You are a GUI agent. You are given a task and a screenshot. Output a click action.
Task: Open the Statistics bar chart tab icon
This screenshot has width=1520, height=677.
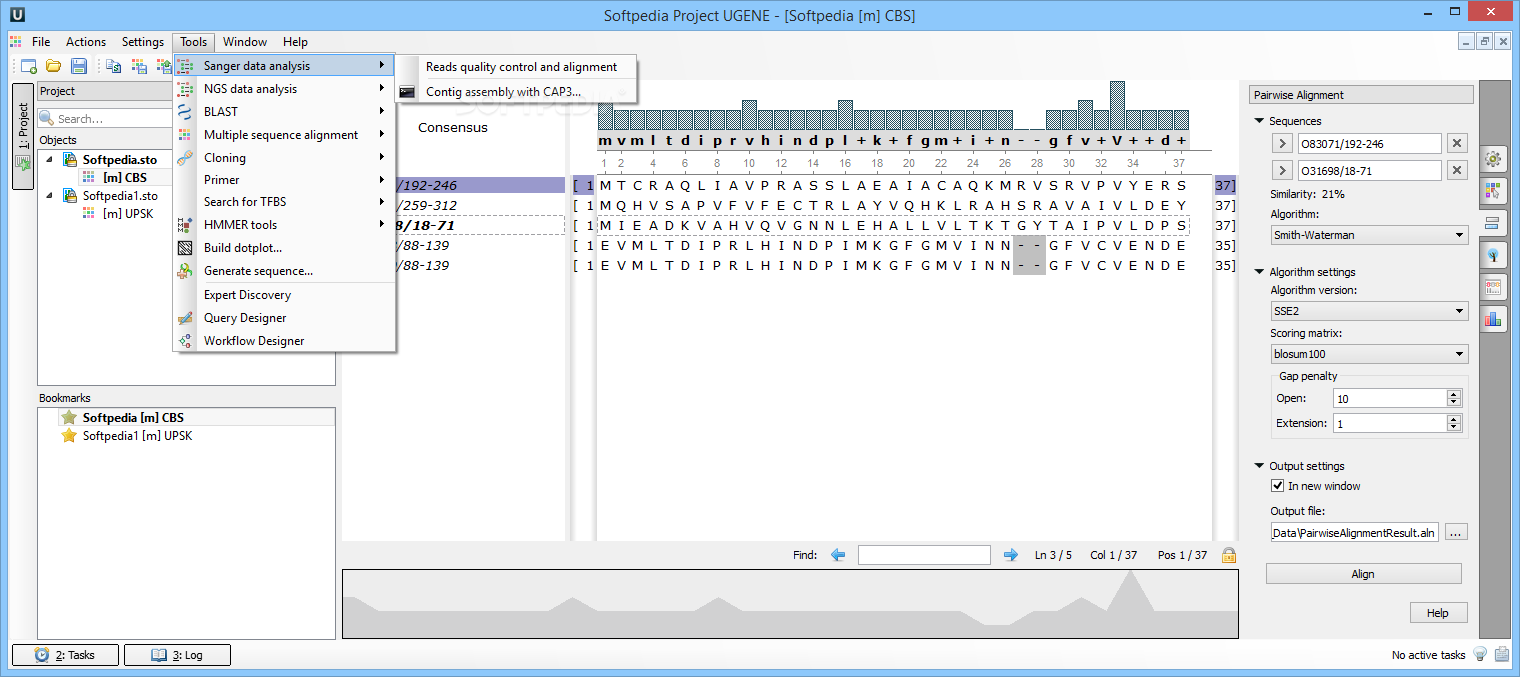click(1493, 318)
